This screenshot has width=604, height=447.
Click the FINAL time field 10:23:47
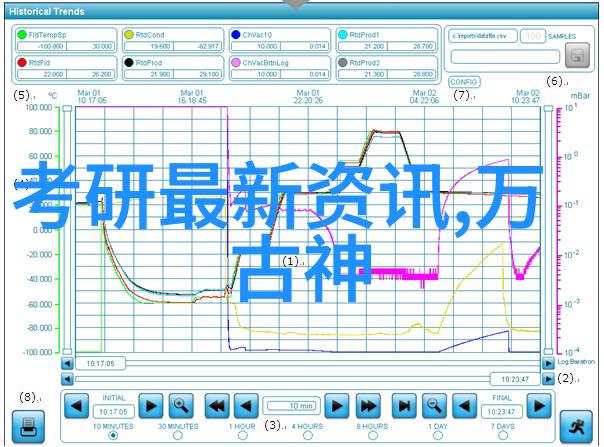coord(502,412)
